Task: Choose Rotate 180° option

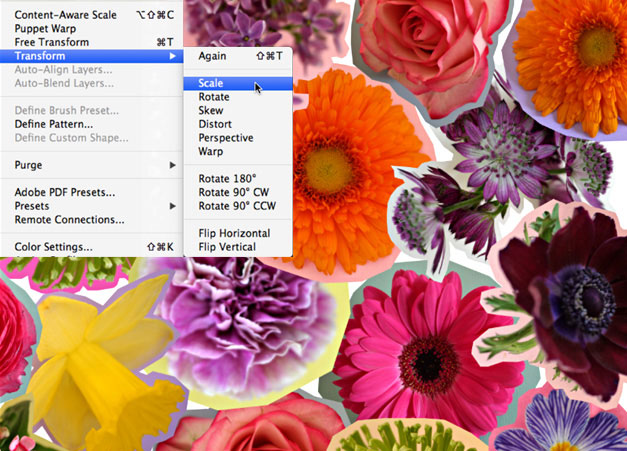Action: (238, 179)
